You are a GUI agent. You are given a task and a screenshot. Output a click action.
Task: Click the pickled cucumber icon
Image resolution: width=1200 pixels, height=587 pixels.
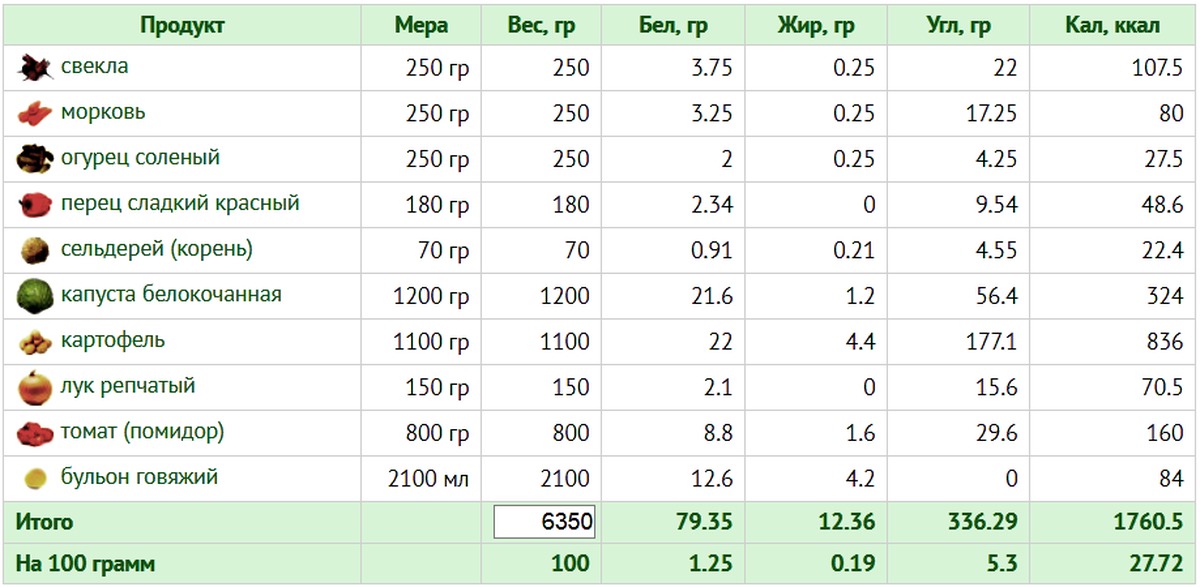pyautogui.click(x=35, y=159)
